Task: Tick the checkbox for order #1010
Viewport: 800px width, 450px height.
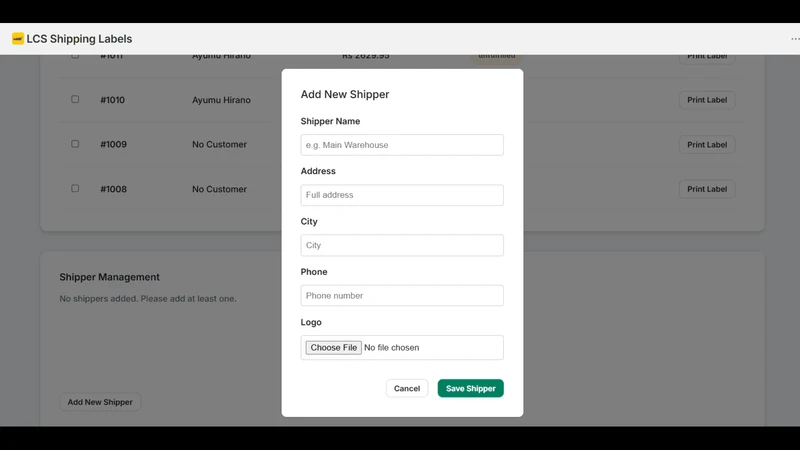Action: coord(75,99)
